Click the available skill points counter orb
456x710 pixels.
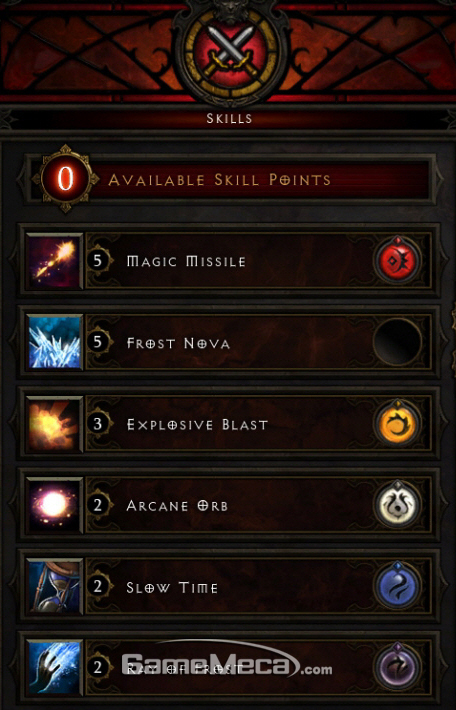click(65, 179)
